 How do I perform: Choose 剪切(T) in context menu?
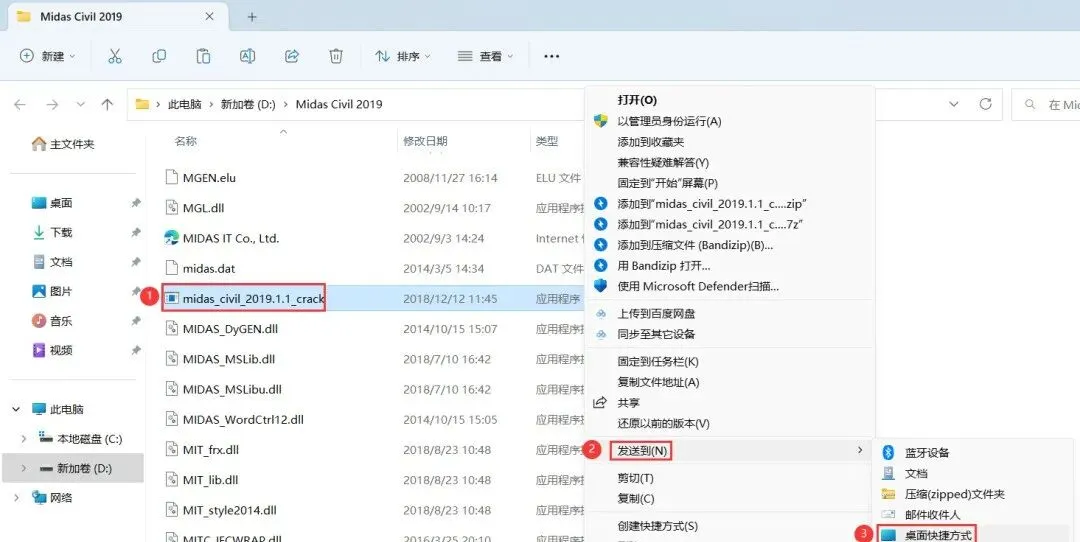[x=636, y=478]
